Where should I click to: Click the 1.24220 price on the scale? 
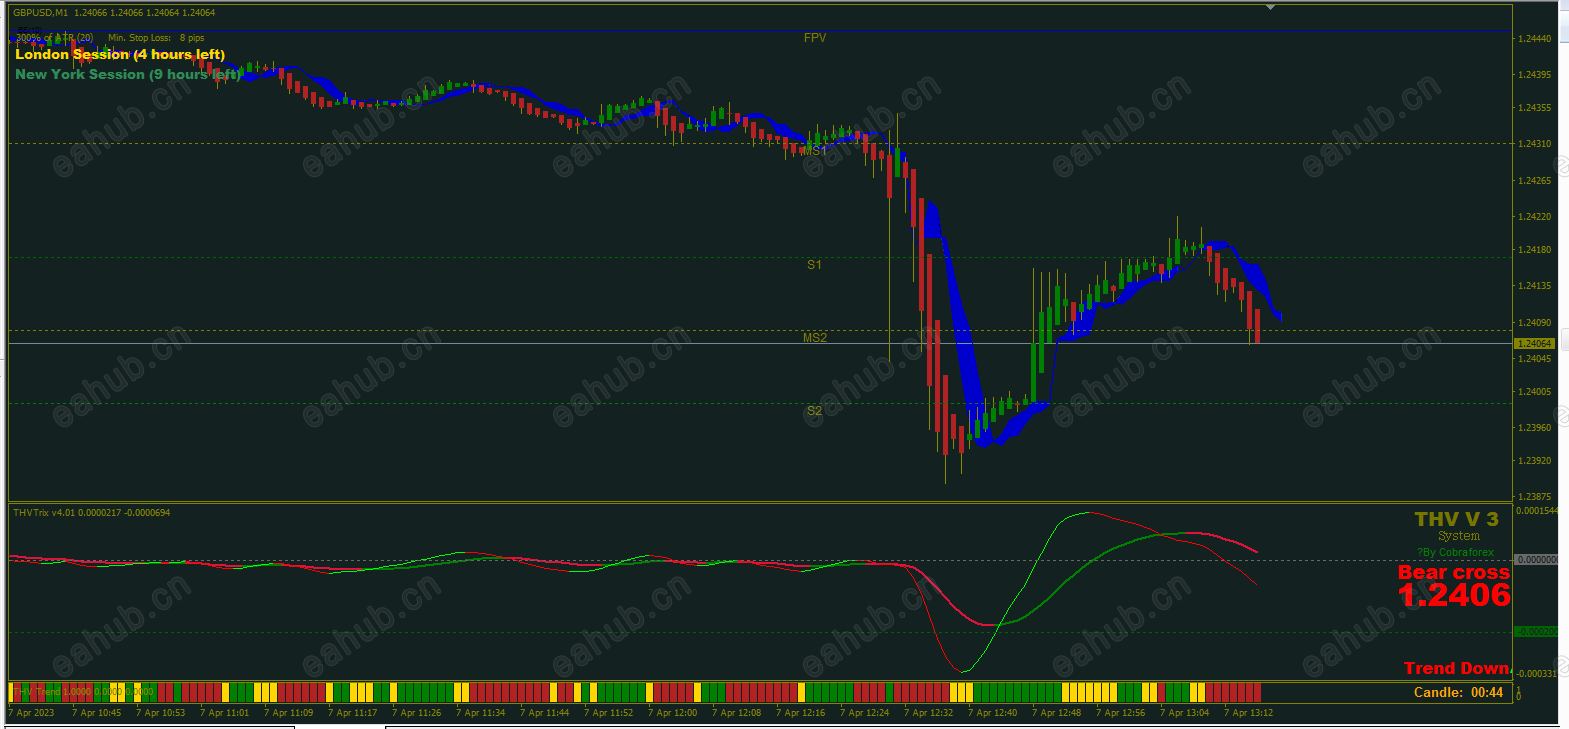[1535, 217]
